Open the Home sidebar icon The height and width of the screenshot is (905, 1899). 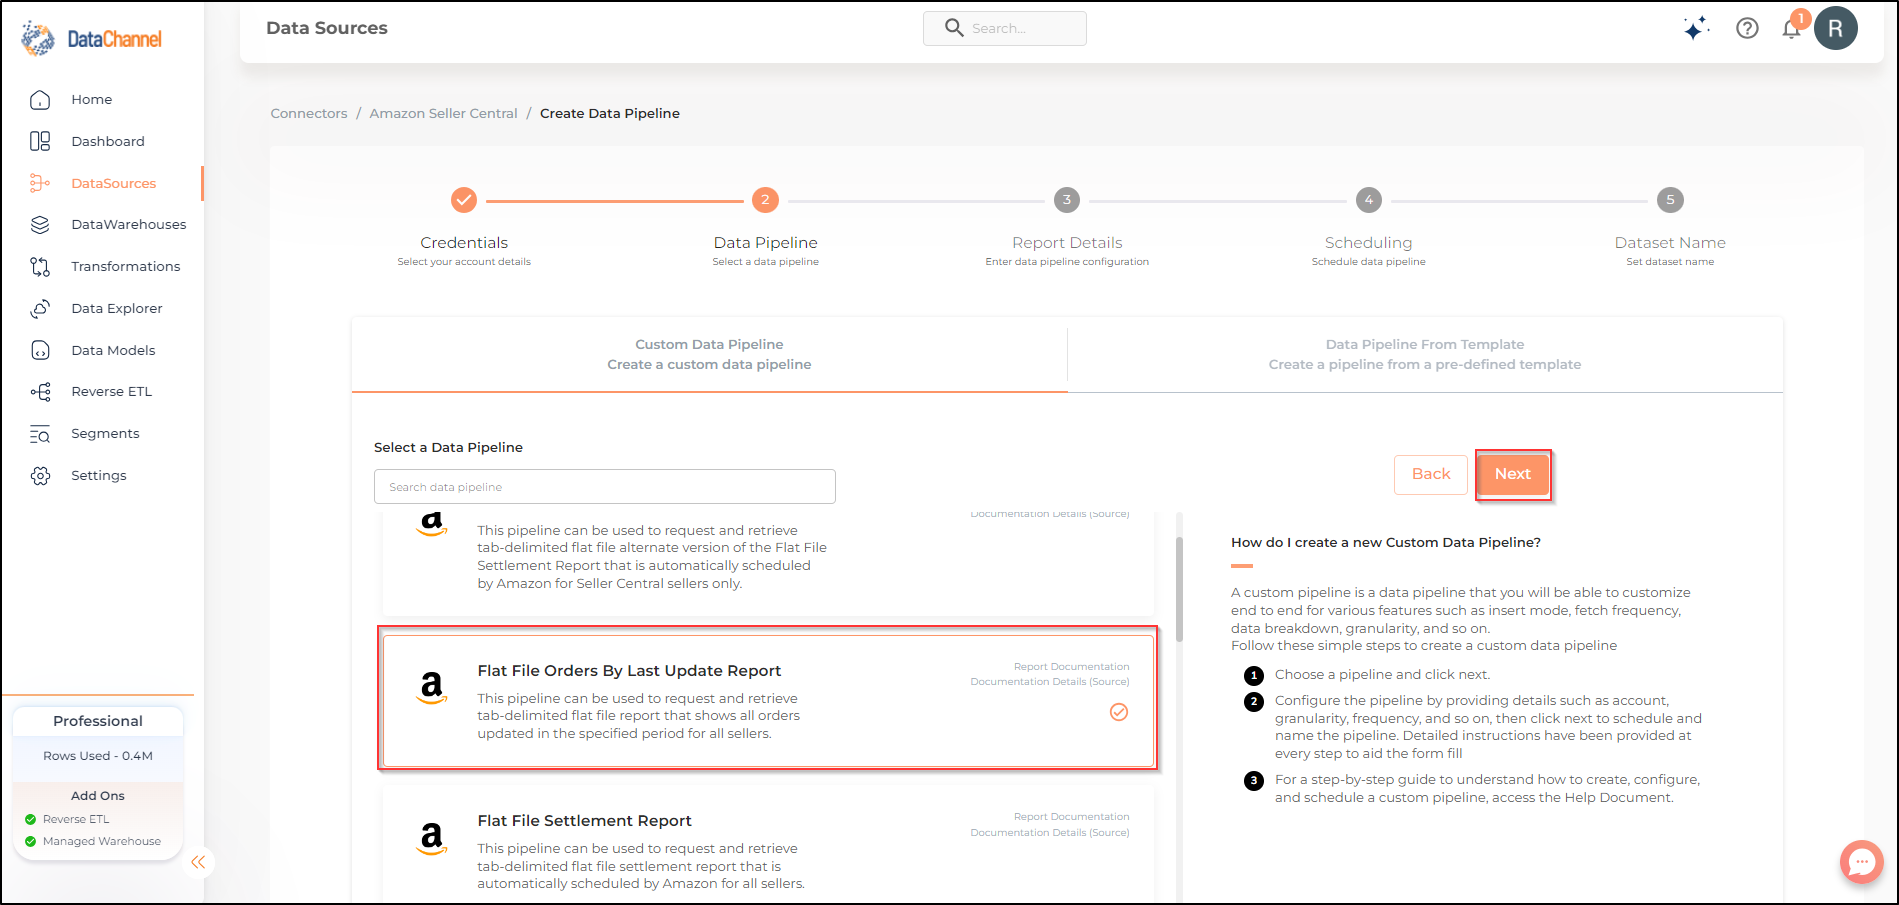(x=40, y=100)
